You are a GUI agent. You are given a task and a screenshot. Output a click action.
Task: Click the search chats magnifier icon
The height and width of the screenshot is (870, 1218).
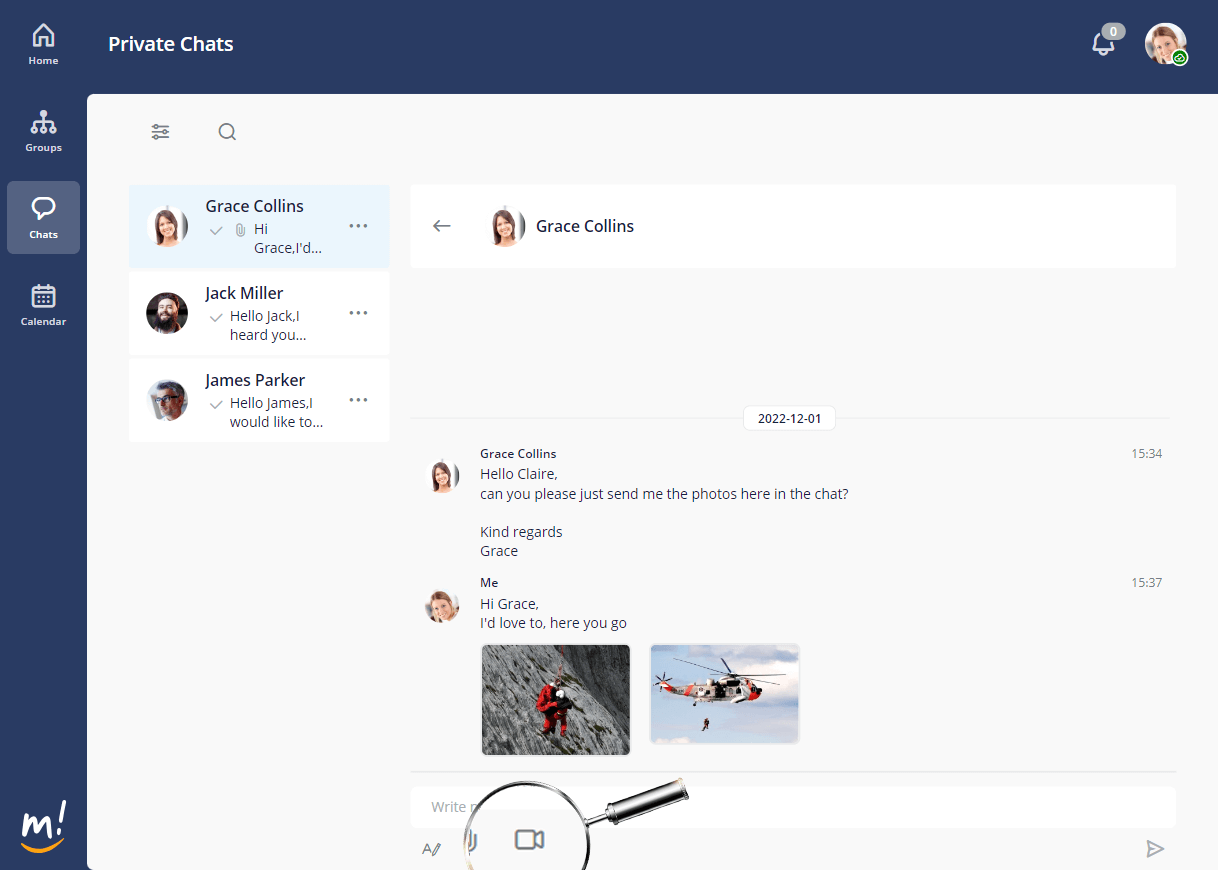227,132
